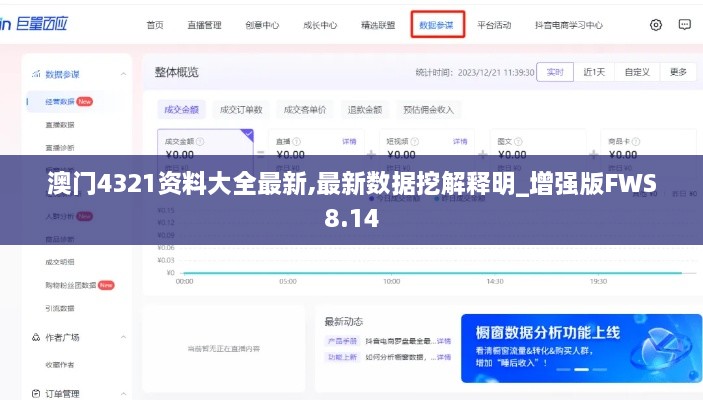Open 数据参谋 in top navigation

(436, 25)
